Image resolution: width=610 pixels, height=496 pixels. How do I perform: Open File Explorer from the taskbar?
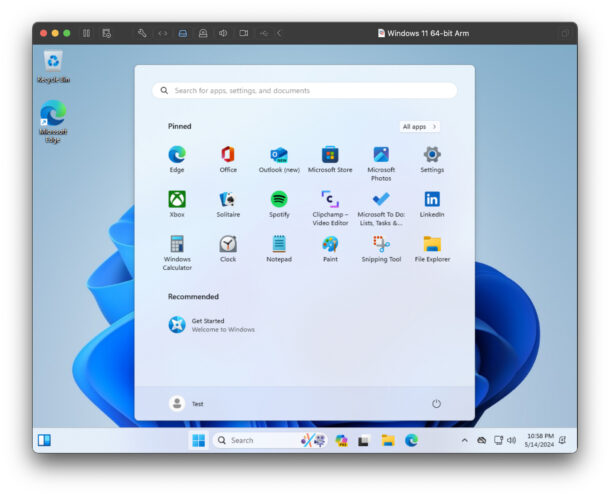point(387,440)
